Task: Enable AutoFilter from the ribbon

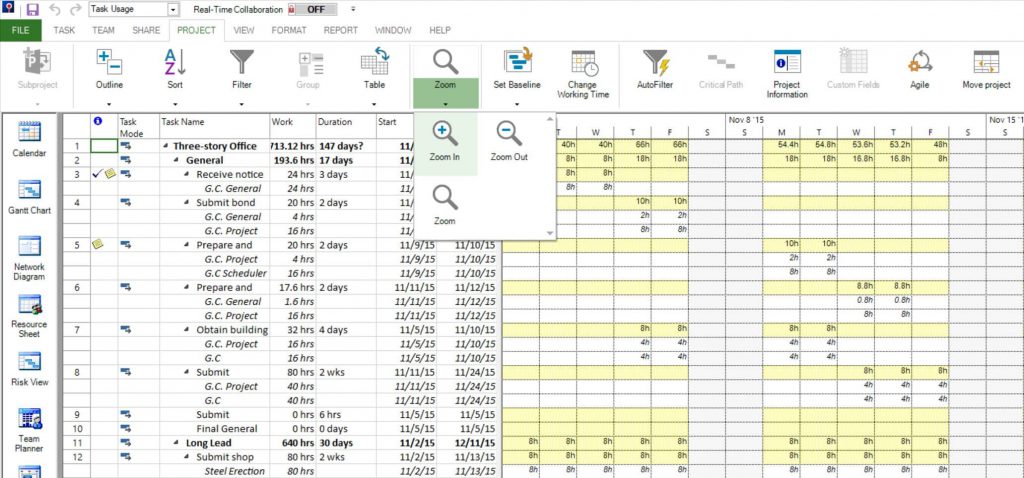Action: tap(655, 71)
